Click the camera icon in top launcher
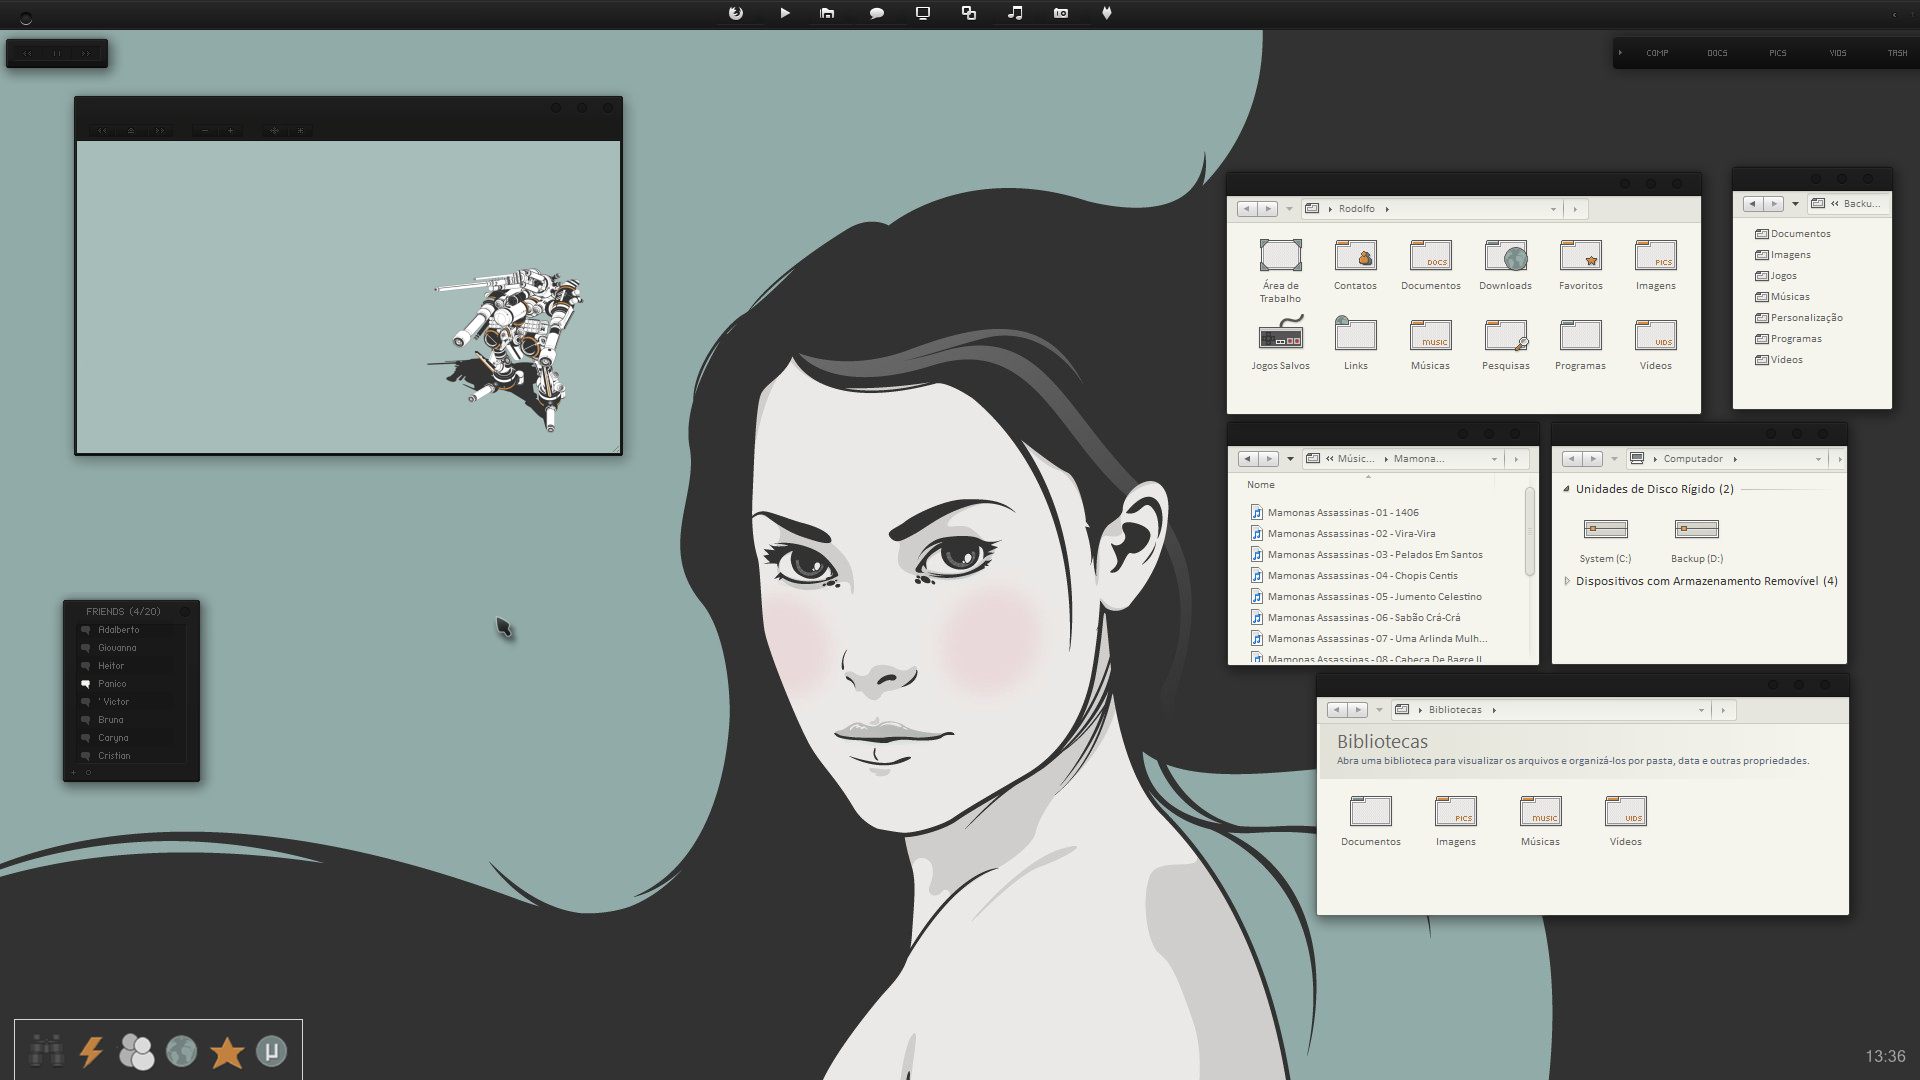 click(x=1061, y=13)
